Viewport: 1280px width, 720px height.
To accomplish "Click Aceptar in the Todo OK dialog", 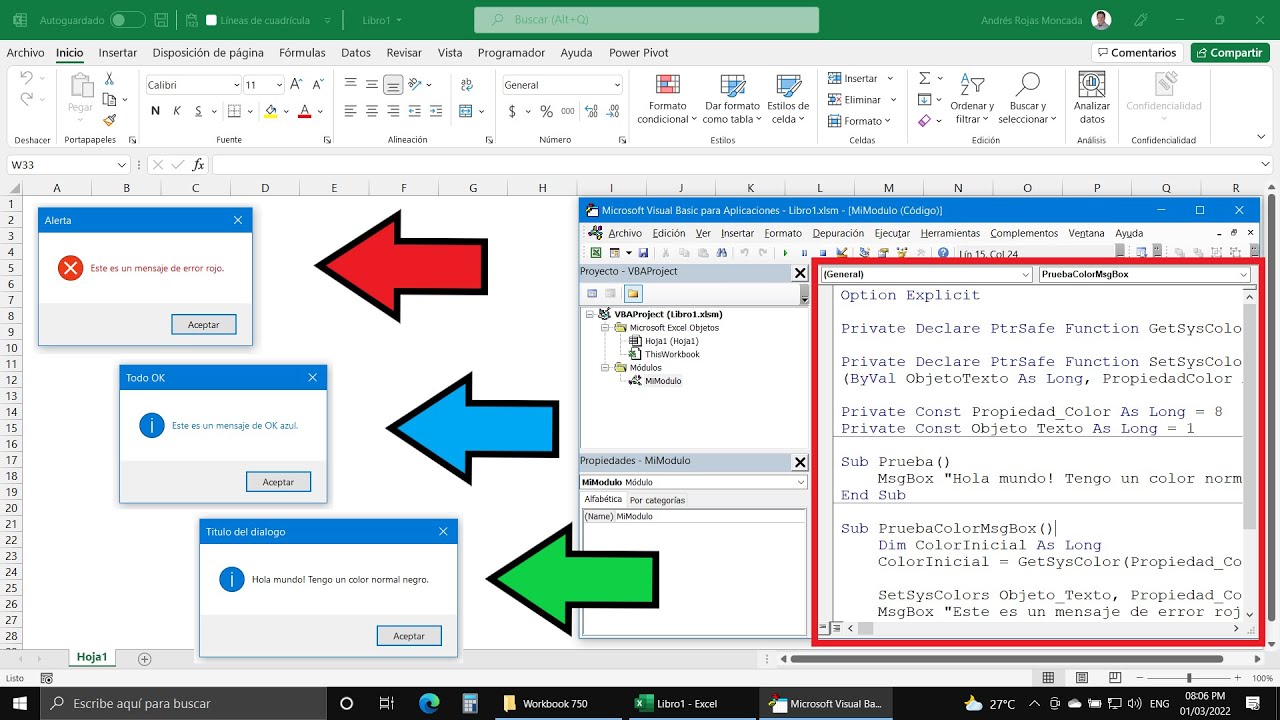I will pyautogui.click(x=278, y=482).
